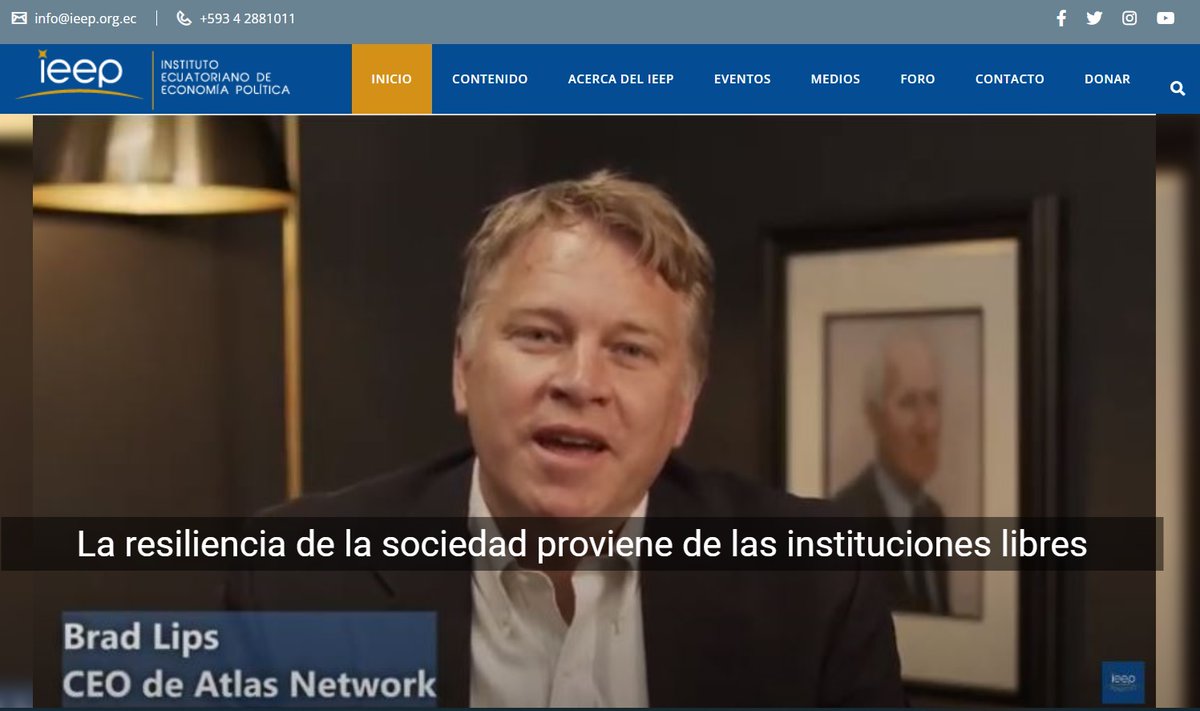Click the DONAR link
1200x711 pixels.
(1107, 79)
